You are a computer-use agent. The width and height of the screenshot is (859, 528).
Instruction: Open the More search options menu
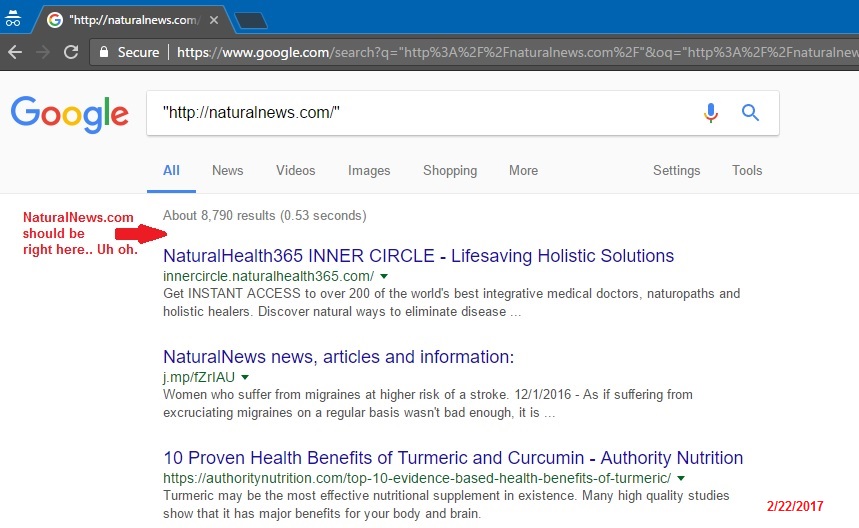523,170
